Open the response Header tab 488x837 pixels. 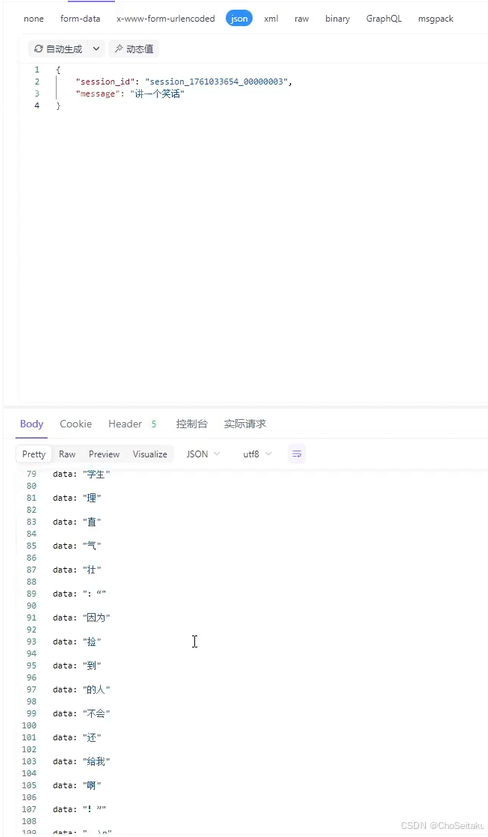(x=125, y=424)
